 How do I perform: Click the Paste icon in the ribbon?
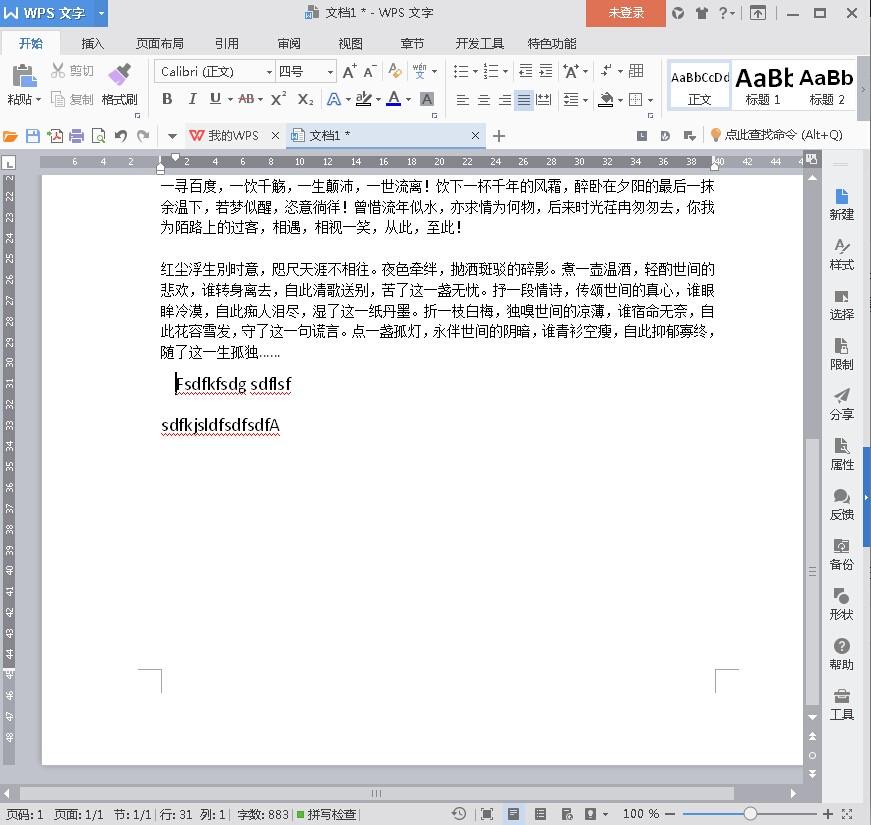coord(24,76)
